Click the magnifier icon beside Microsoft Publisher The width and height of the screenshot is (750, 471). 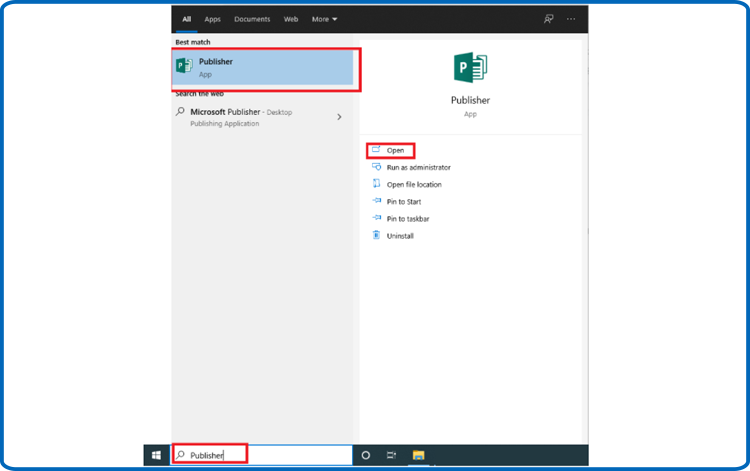point(180,111)
